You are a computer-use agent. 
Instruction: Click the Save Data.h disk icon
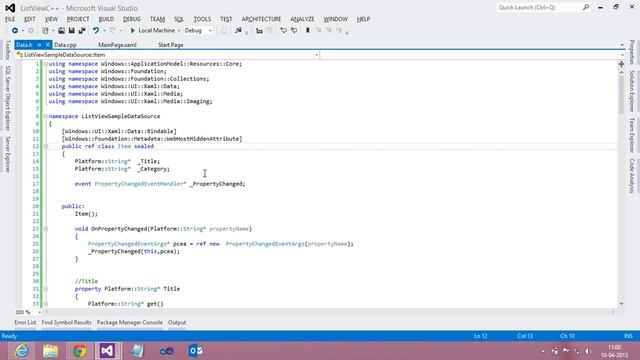point(71,31)
